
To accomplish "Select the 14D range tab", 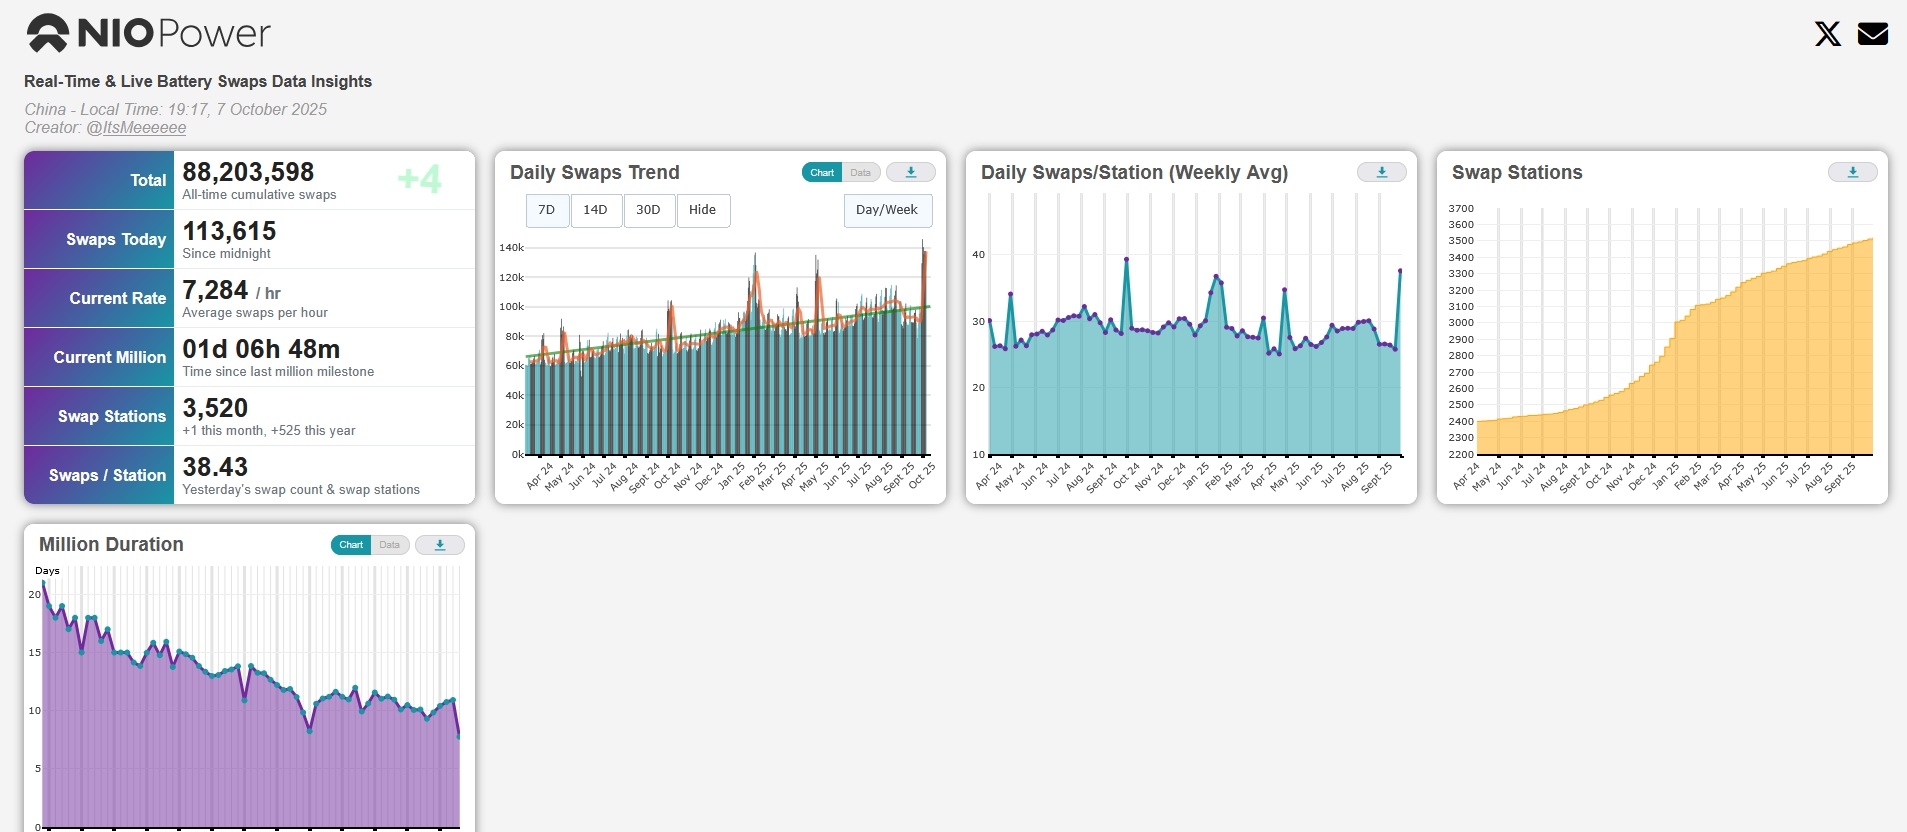I will 595,210.
